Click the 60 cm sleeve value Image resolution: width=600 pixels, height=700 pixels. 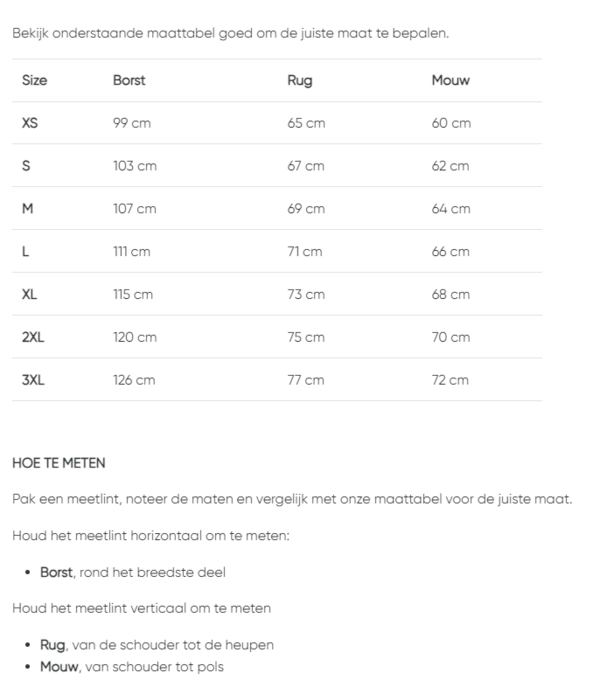pos(451,123)
